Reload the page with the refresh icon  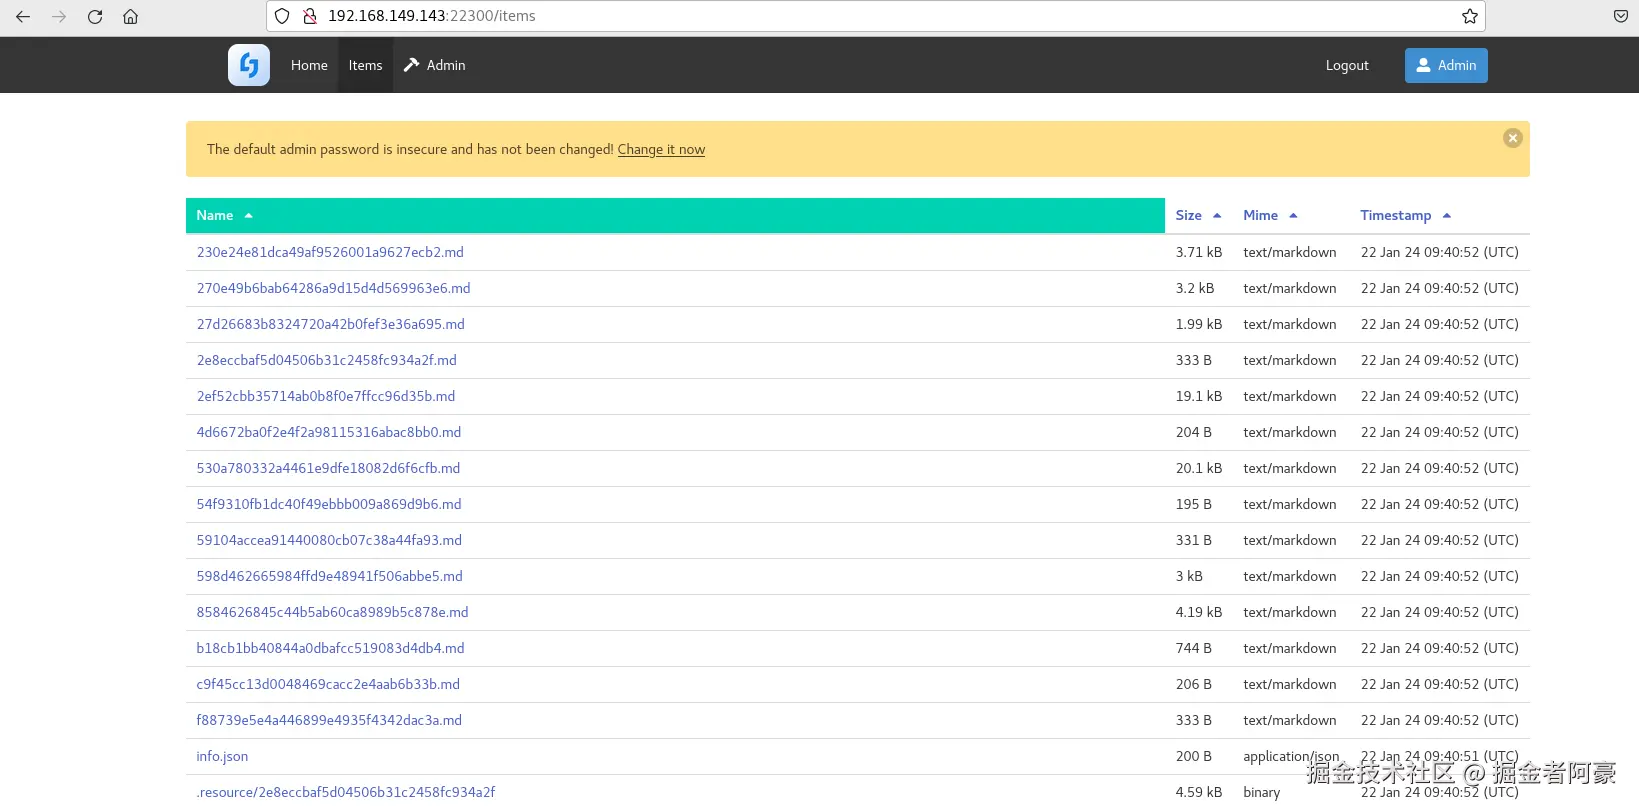coord(95,16)
